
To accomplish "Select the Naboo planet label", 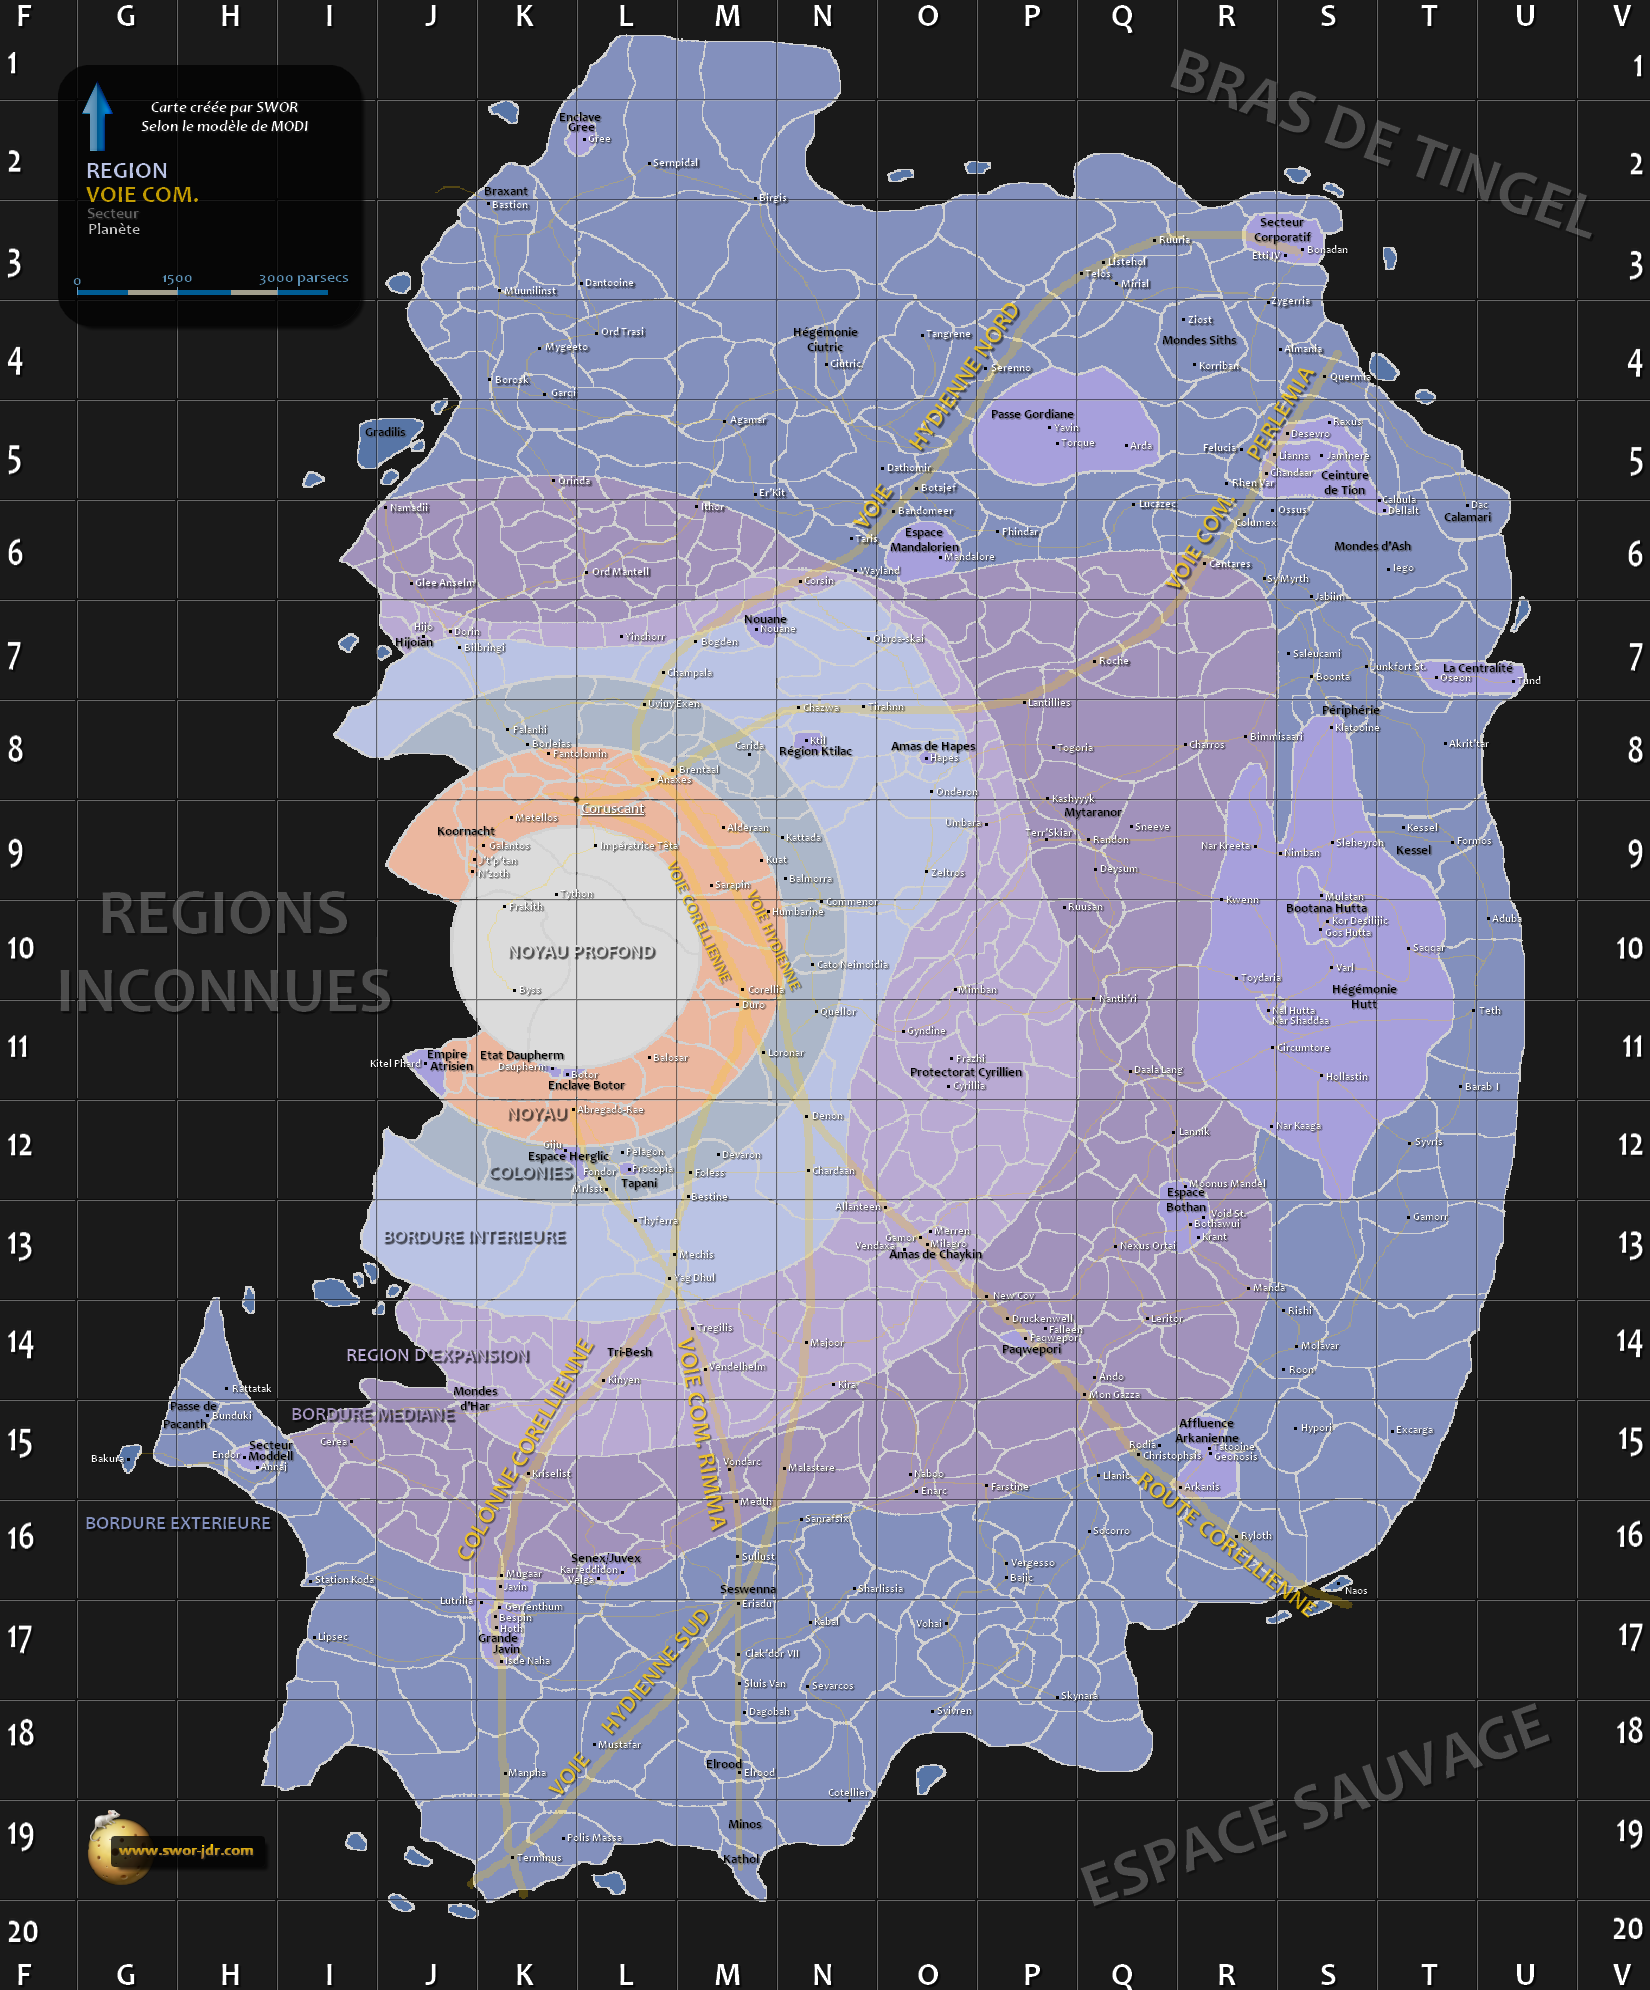I will (928, 1473).
